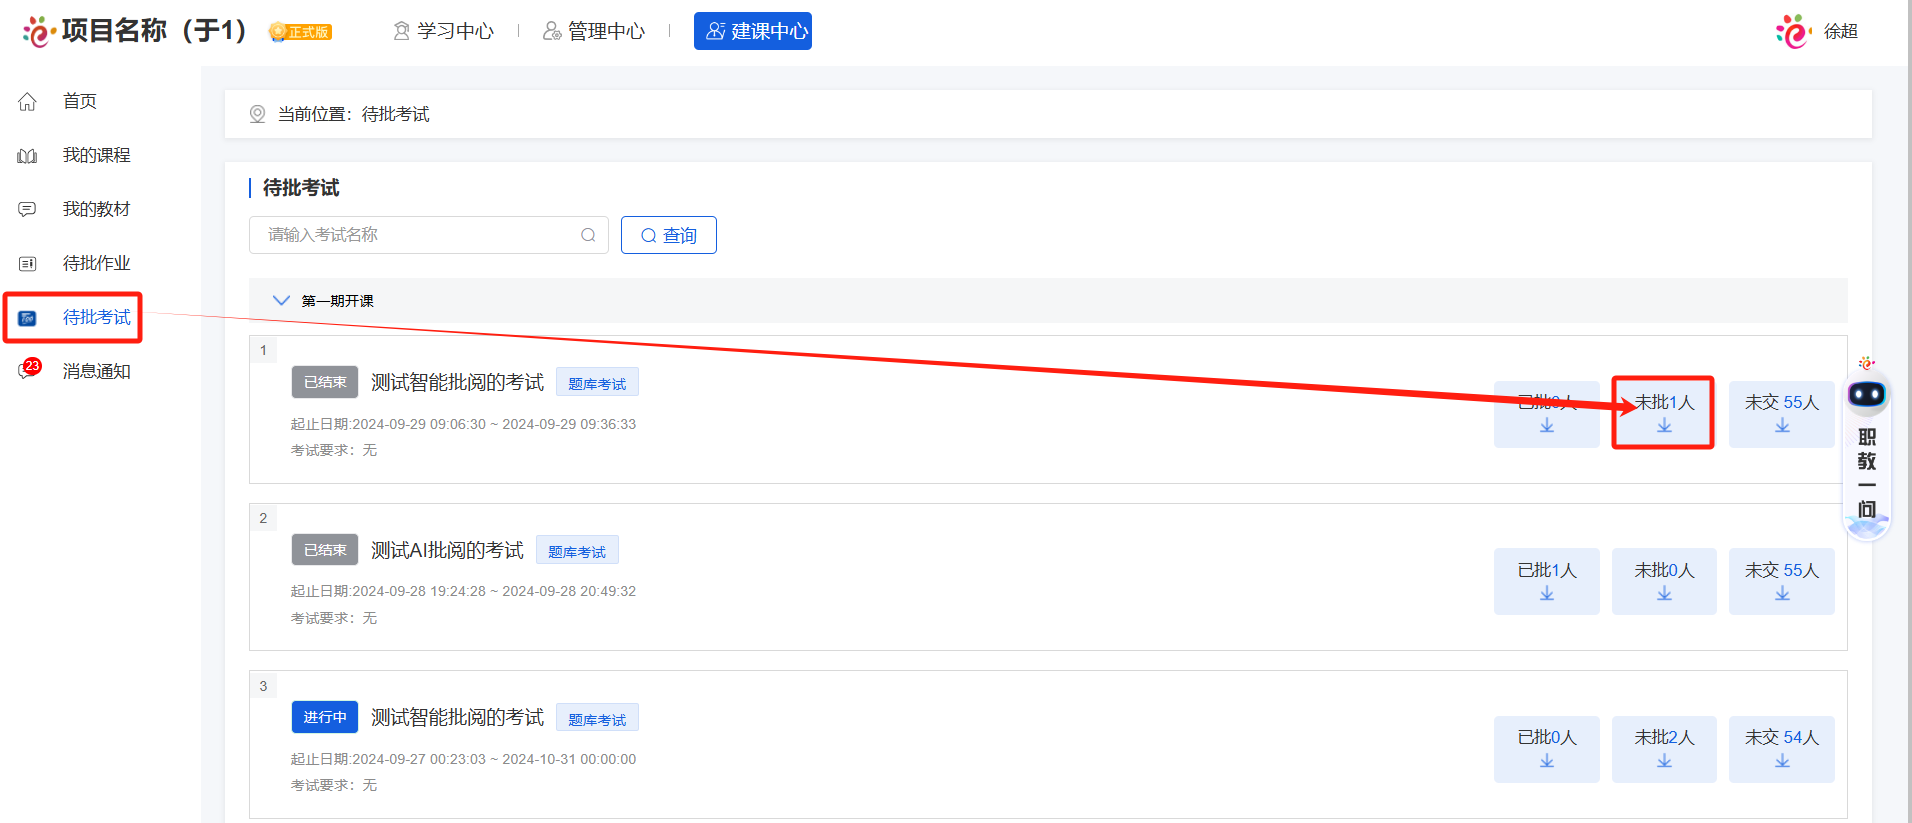Click 已批1人 for 测试AI批阅的考试
1912x823 pixels.
[1546, 580]
